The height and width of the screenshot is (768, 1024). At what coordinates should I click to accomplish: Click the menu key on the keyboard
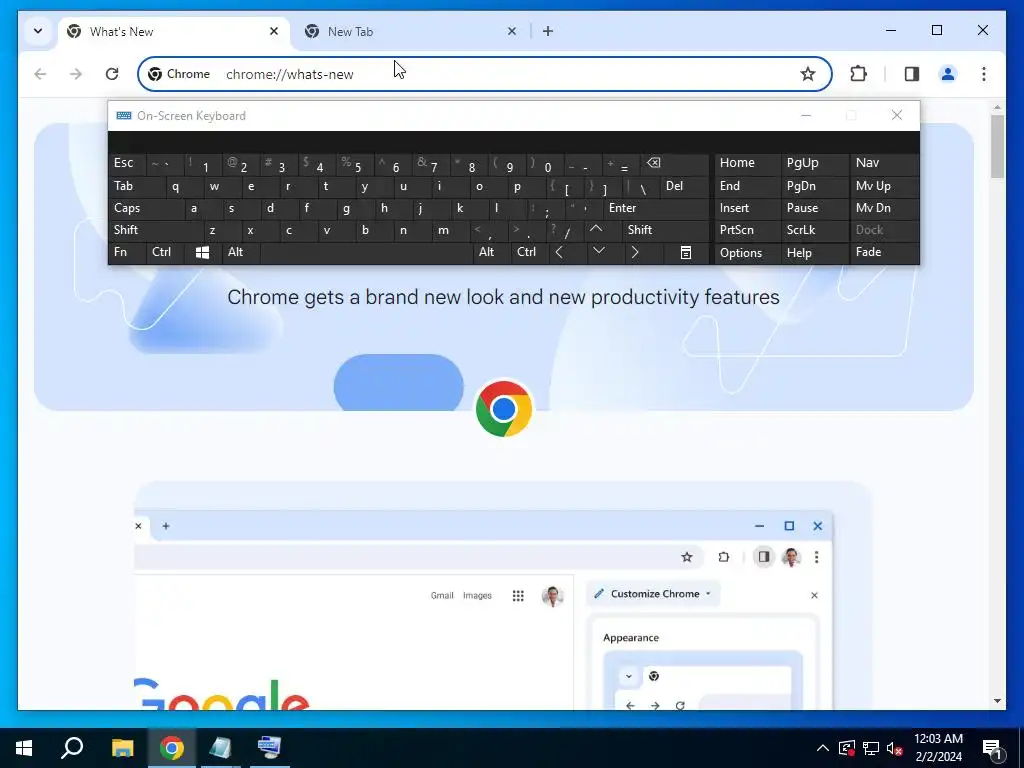pos(686,252)
